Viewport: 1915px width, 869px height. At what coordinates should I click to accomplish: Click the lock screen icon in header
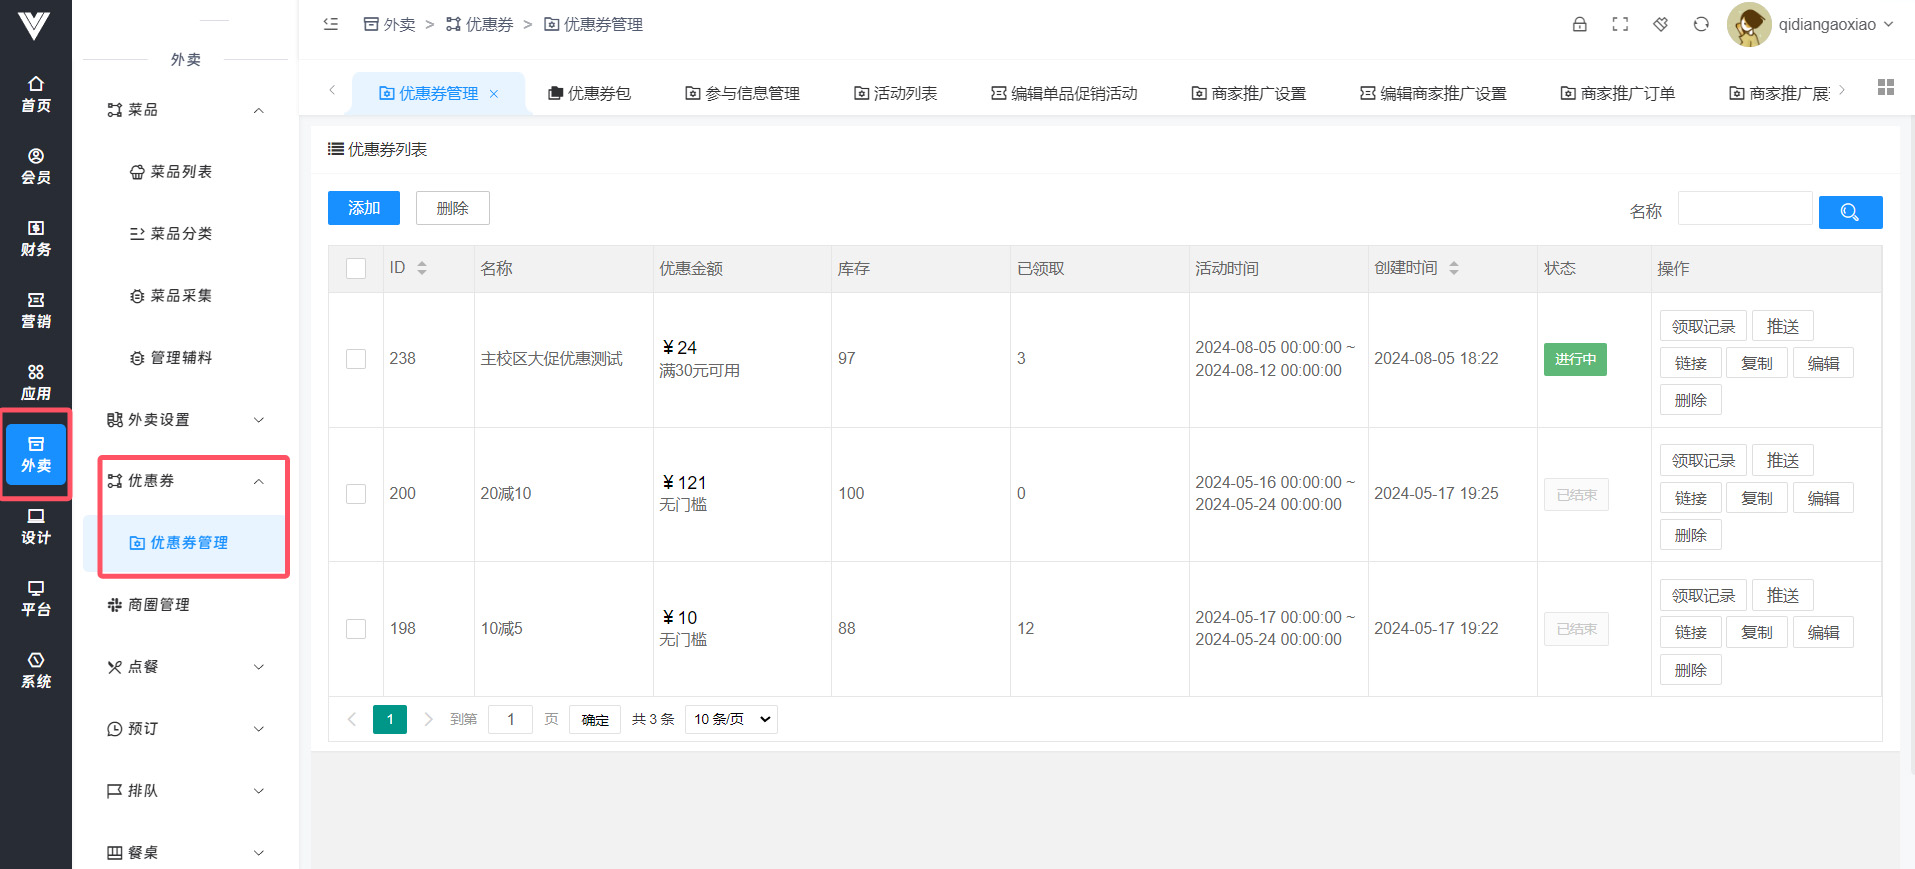(x=1579, y=24)
